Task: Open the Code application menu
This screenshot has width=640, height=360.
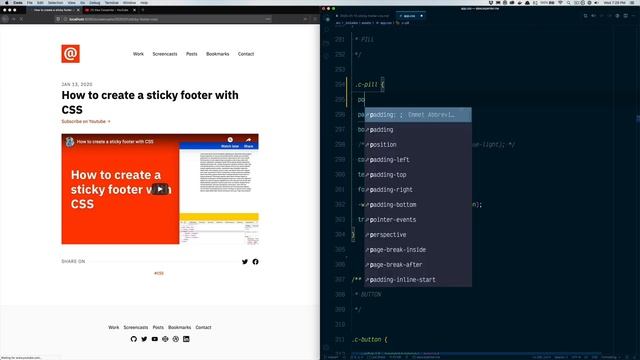Action: coord(18,3)
